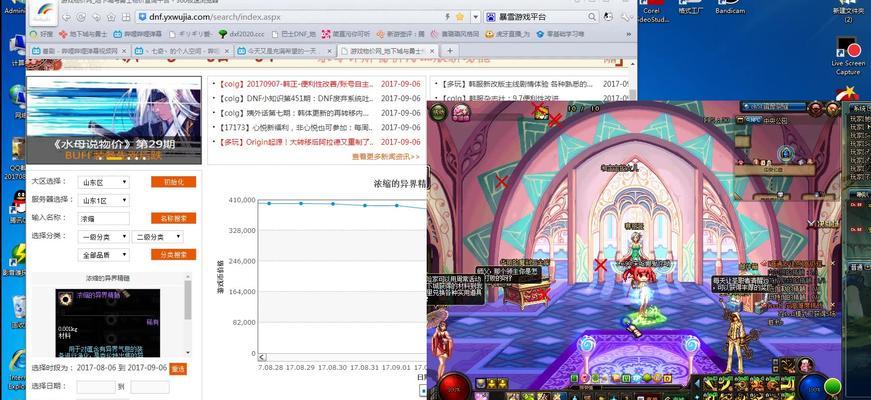Screen dimensions: 871x400
Task: Open the 查看更多新闻资讯 link
Action: point(386,157)
